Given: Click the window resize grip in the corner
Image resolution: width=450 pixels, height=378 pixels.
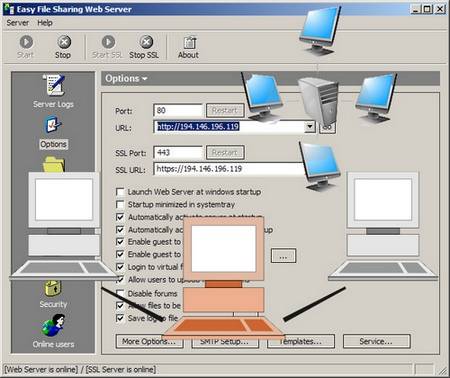Looking at the screenshot, I should (x=441, y=370).
